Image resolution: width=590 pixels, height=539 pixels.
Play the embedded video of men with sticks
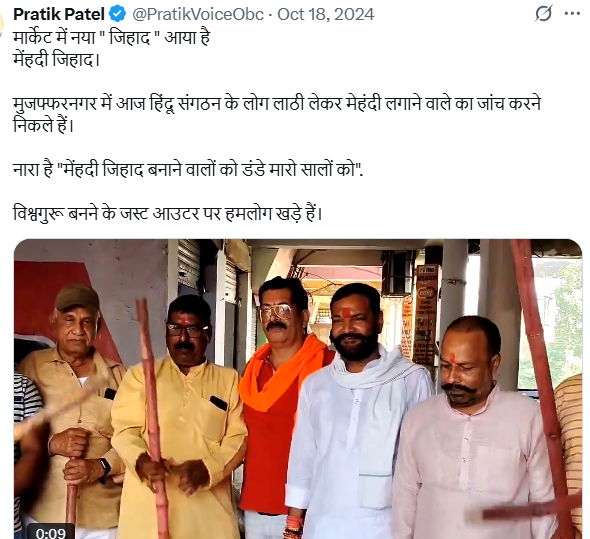click(x=298, y=389)
